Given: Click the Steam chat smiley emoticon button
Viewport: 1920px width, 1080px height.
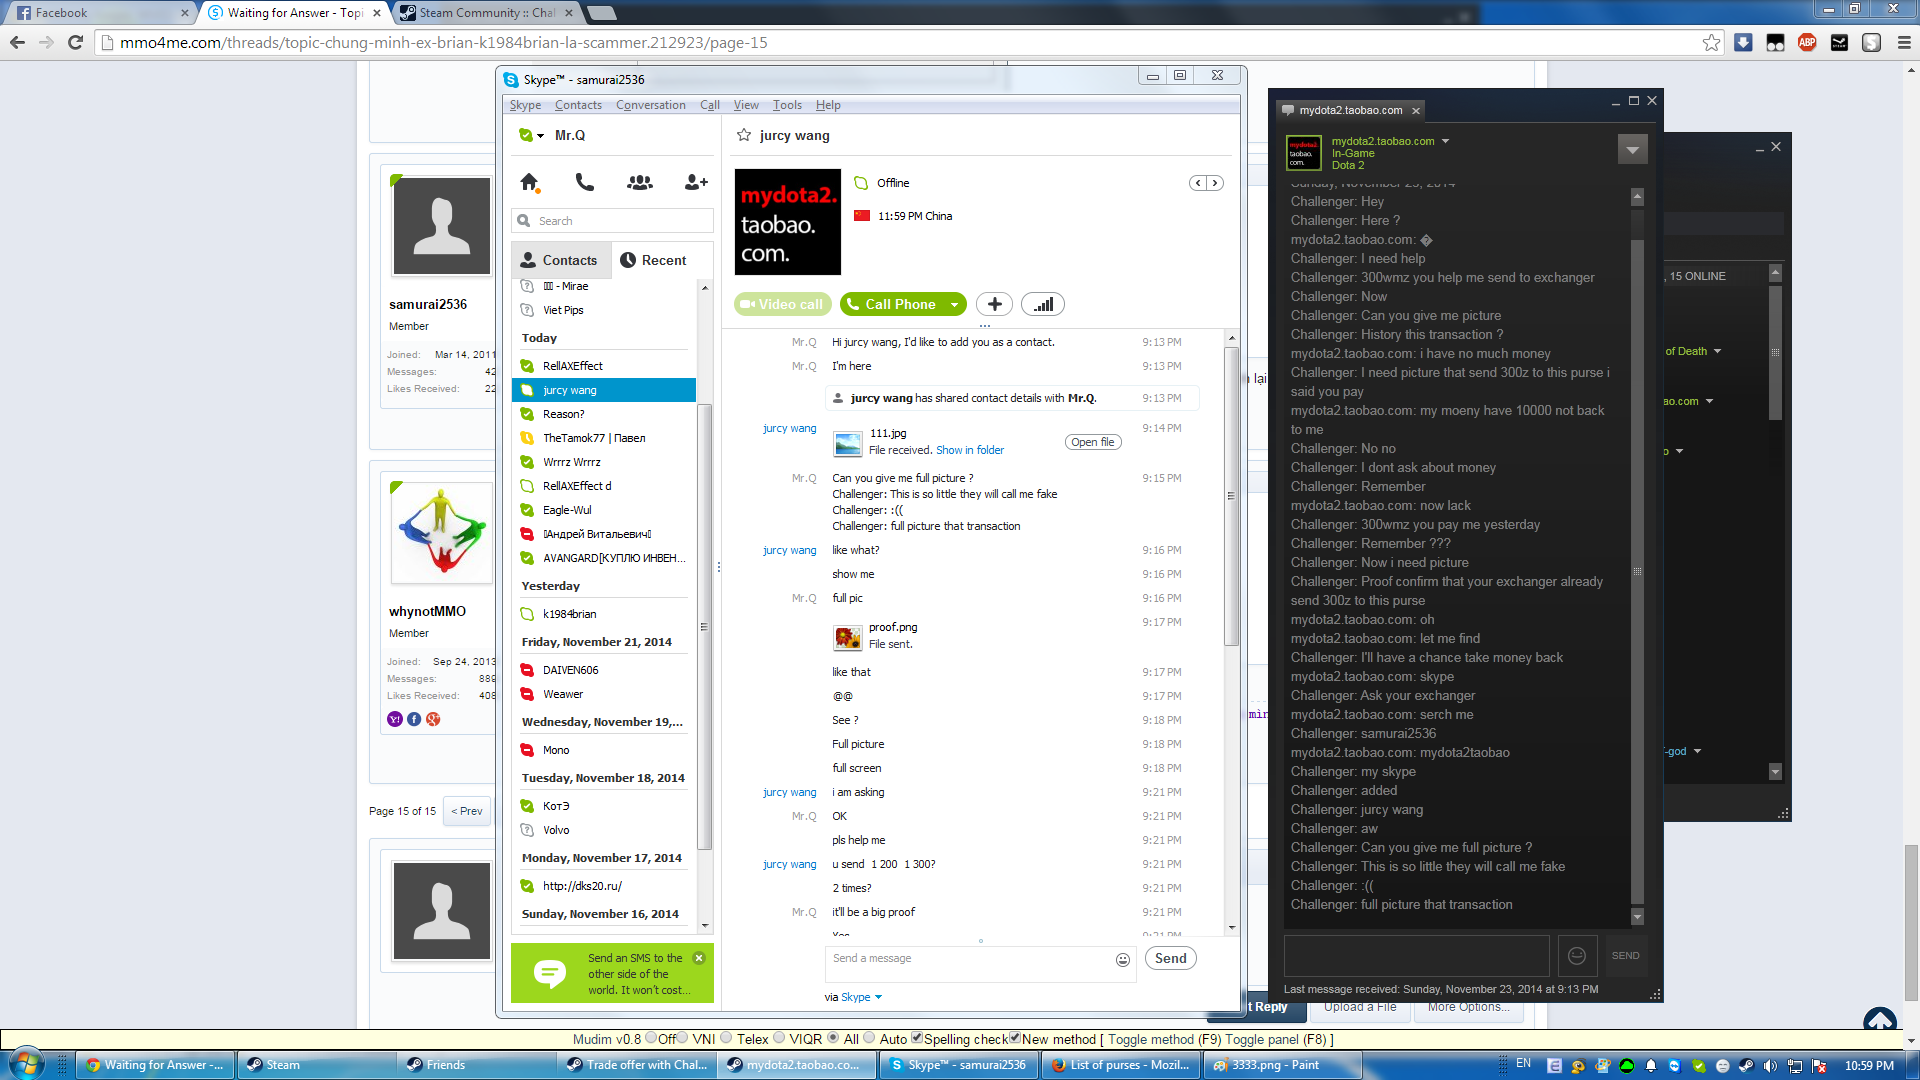Looking at the screenshot, I should click(1577, 956).
